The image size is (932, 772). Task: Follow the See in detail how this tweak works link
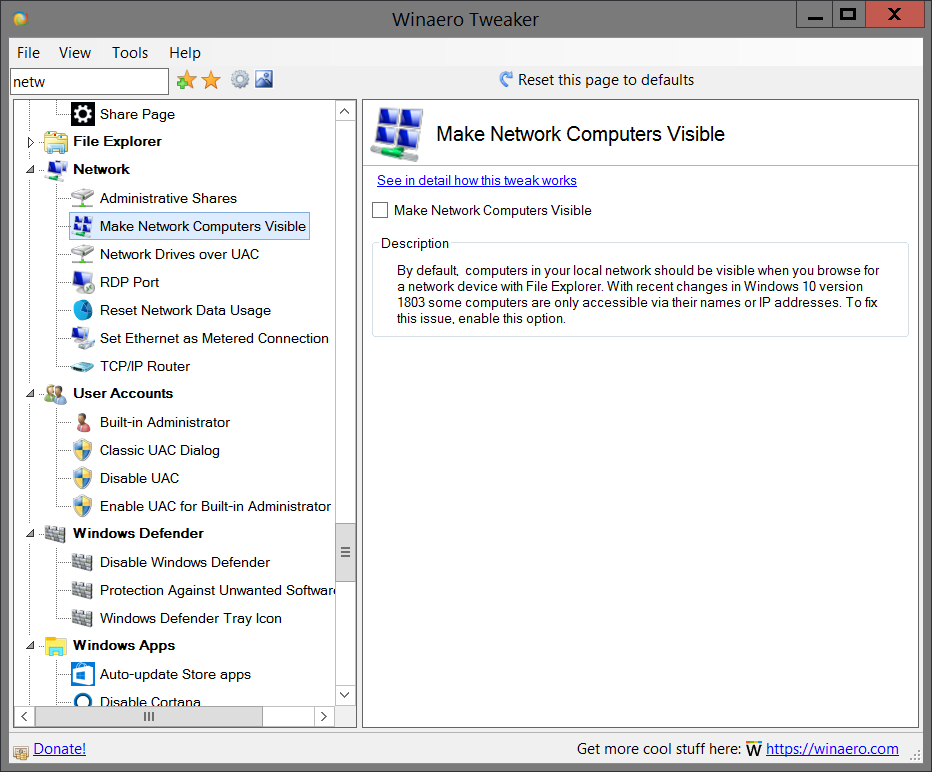pyautogui.click(x=477, y=180)
